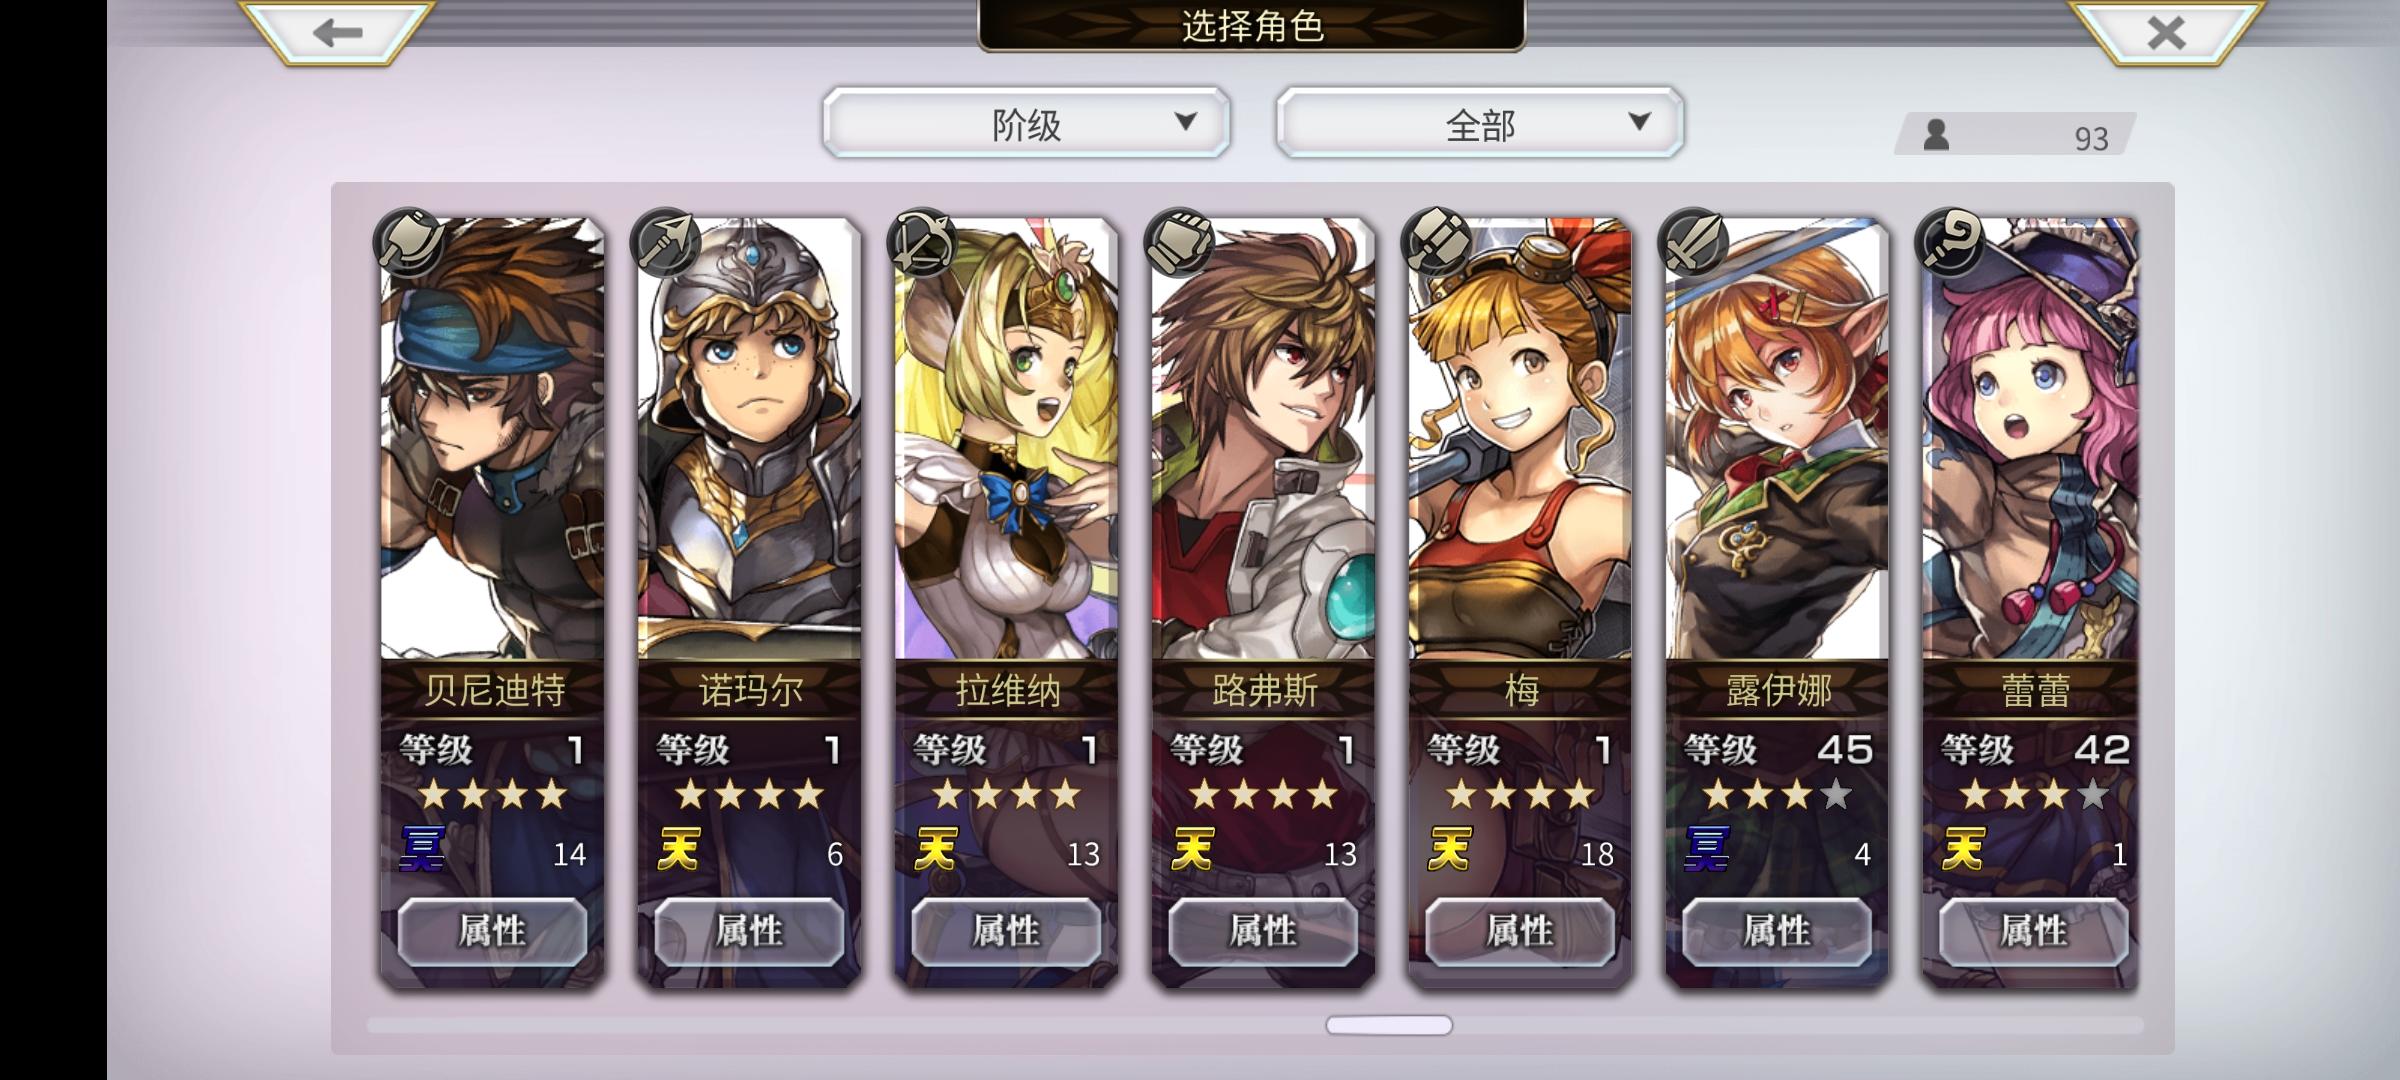Click the 天 element symbol on 梅

point(1451,849)
